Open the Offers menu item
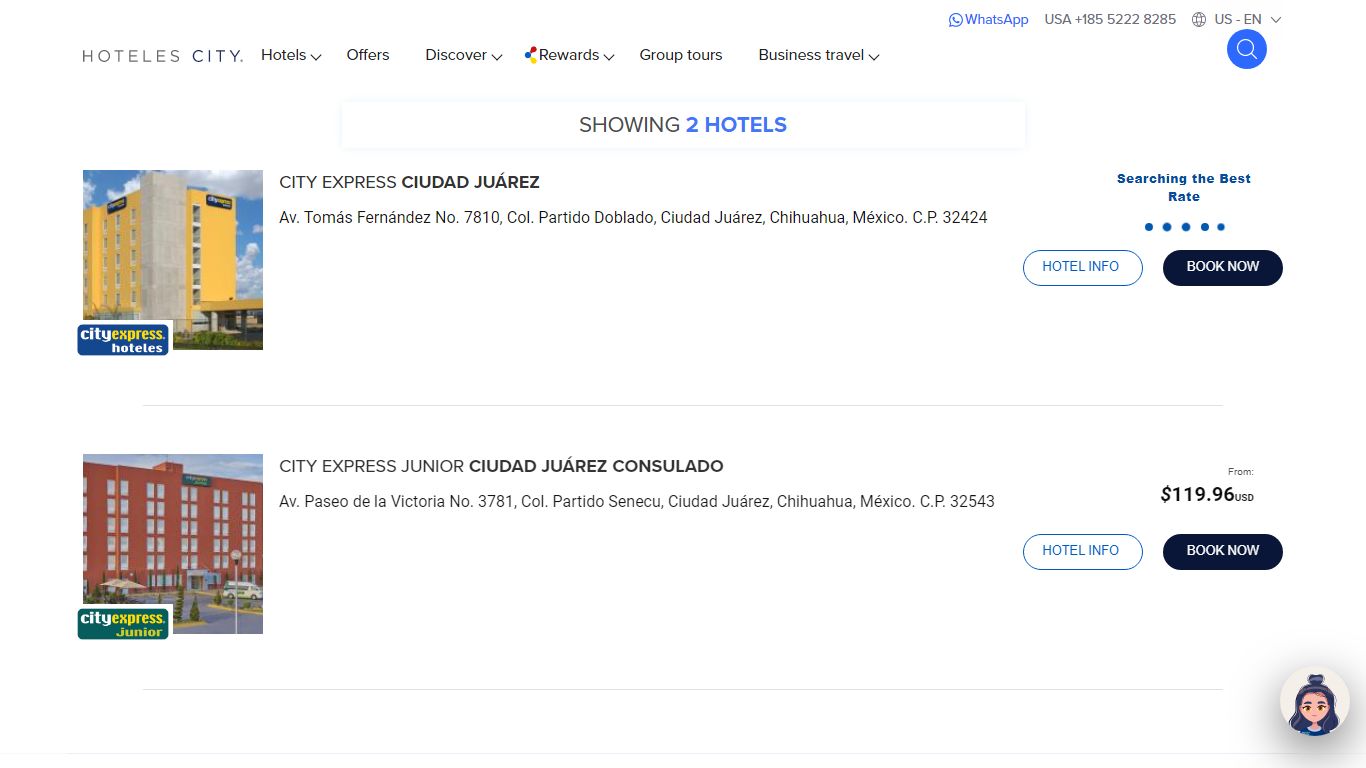This screenshot has height=768, width=1366. pyautogui.click(x=368, y=55)
